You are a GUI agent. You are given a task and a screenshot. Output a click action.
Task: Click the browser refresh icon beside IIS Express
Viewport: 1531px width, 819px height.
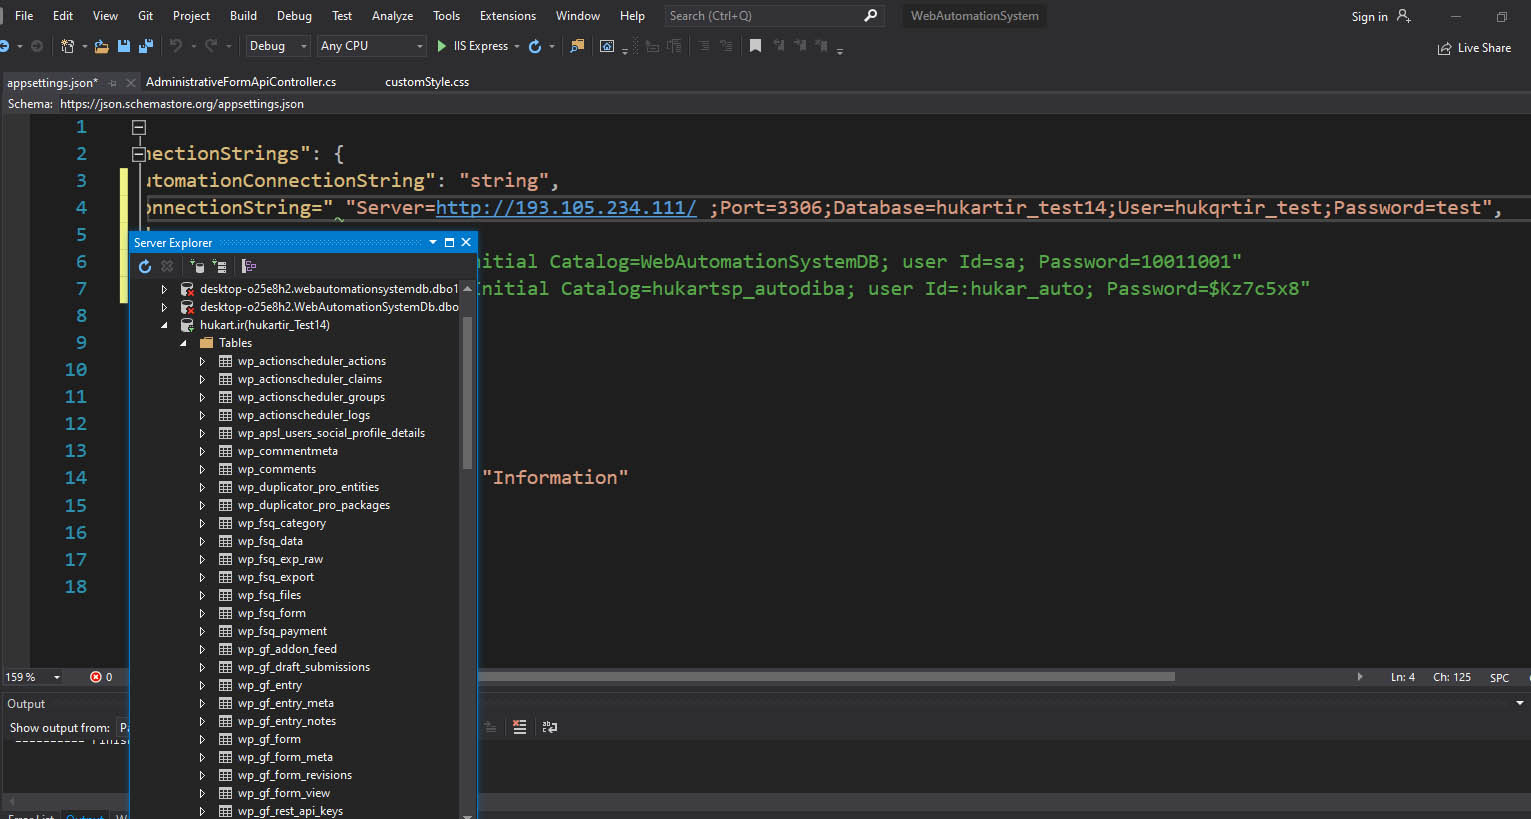[x=535, y=46]
